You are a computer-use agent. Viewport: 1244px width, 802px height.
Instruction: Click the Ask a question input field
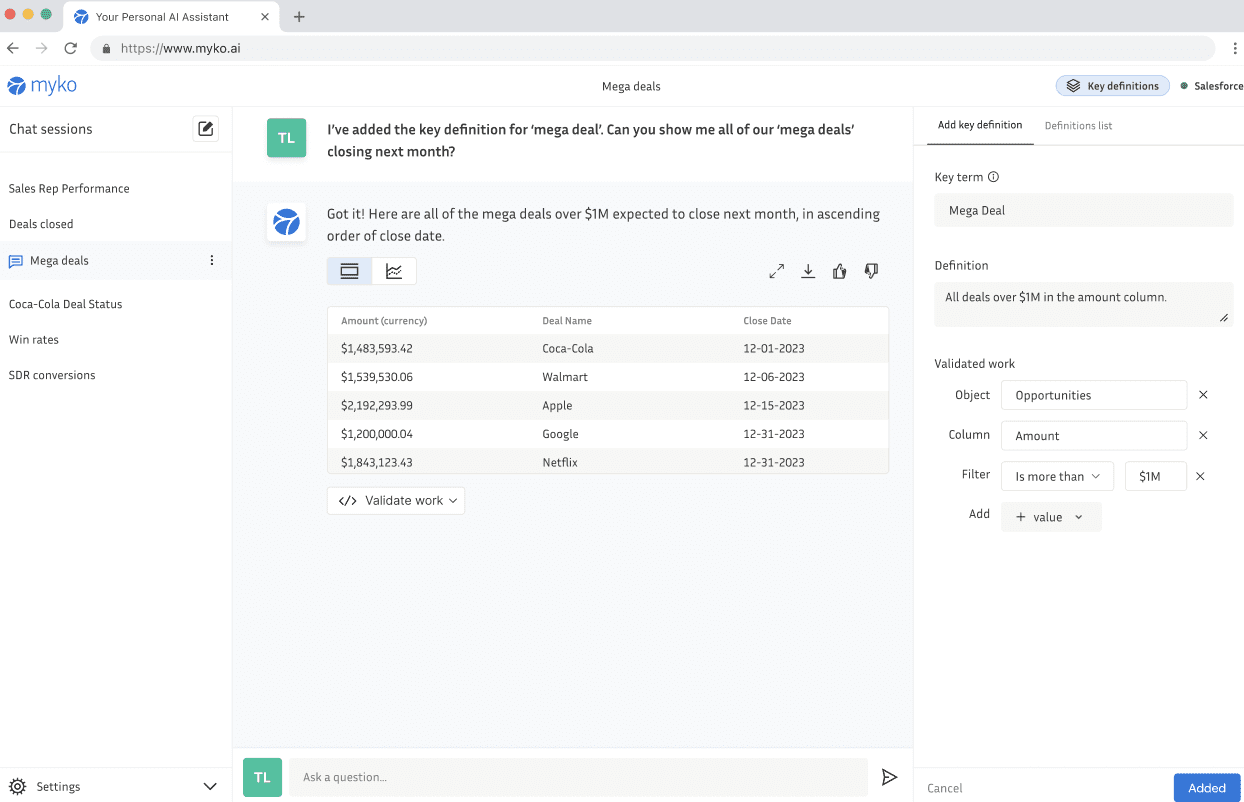click(x=578, y=777)
